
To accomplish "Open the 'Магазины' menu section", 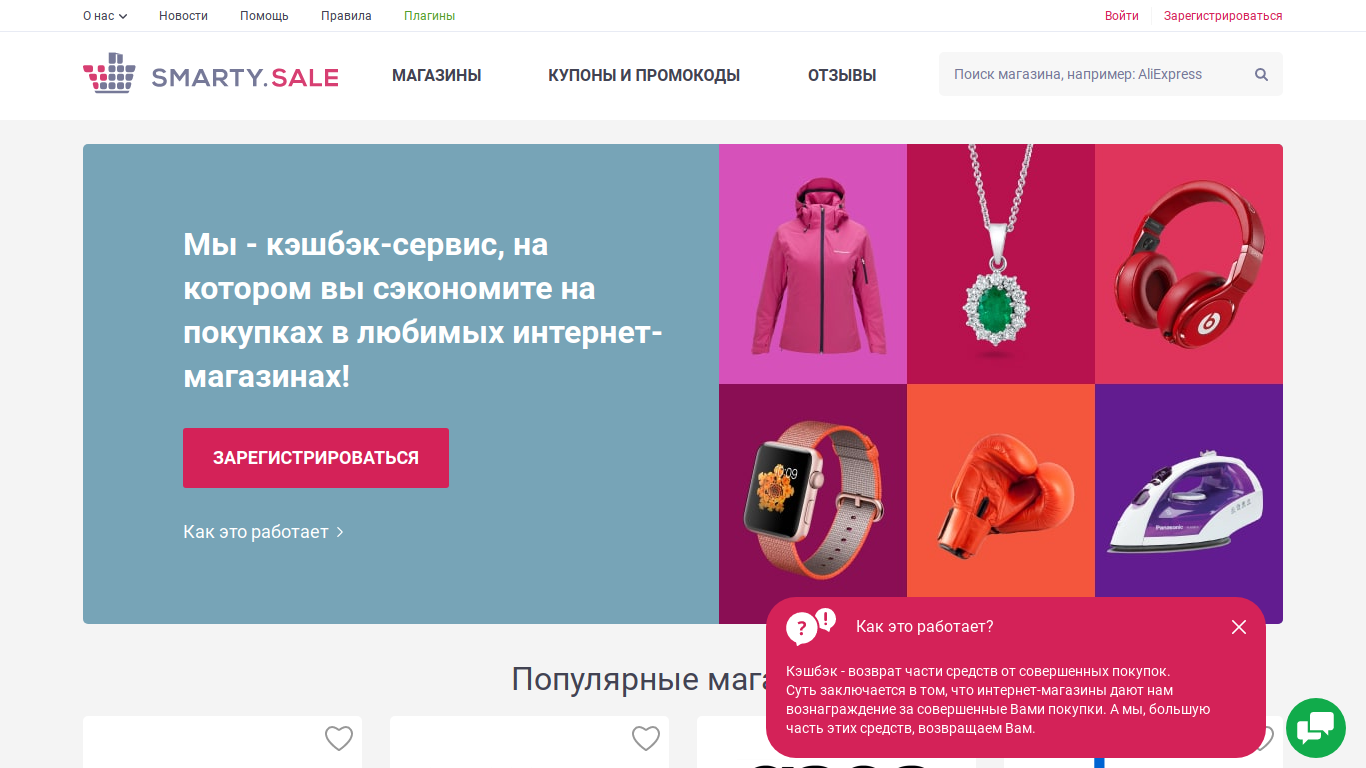I will pyautogui.click(x=437, y=75).
